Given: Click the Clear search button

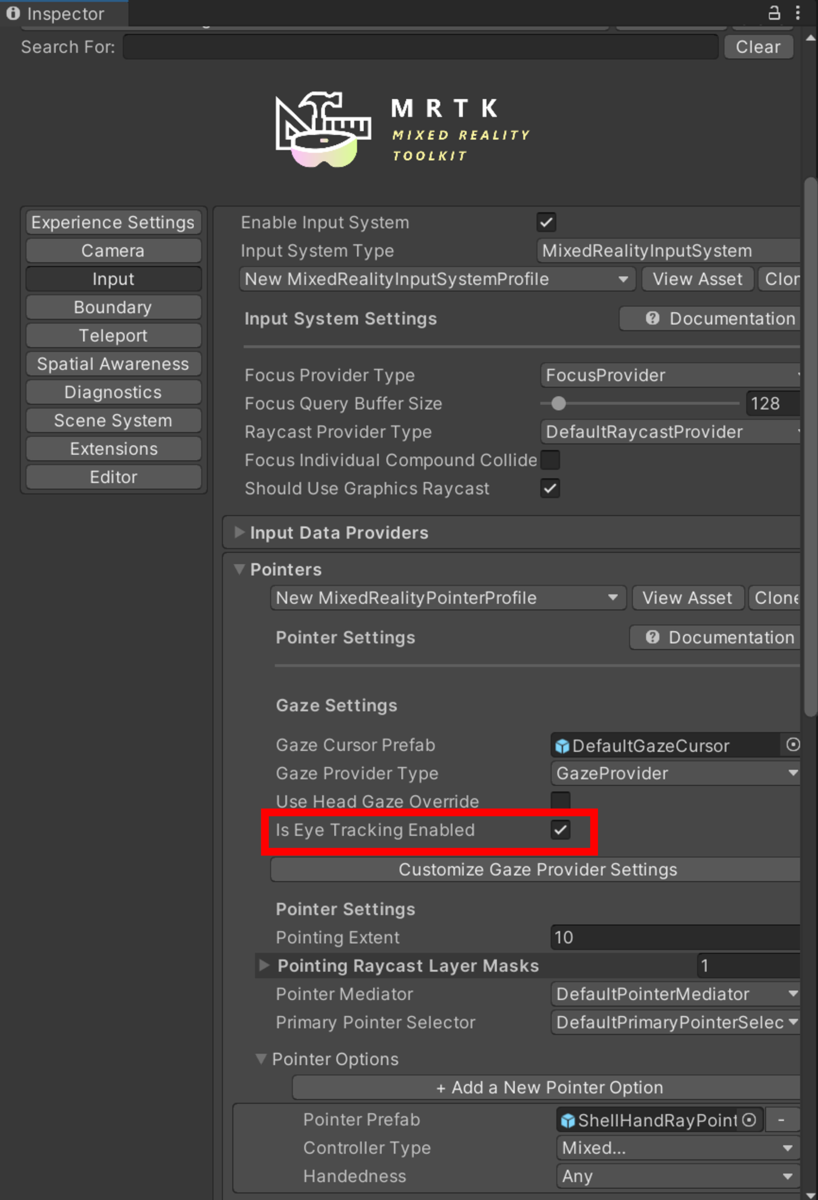Looking at the screenshot, I should [758, 47].
